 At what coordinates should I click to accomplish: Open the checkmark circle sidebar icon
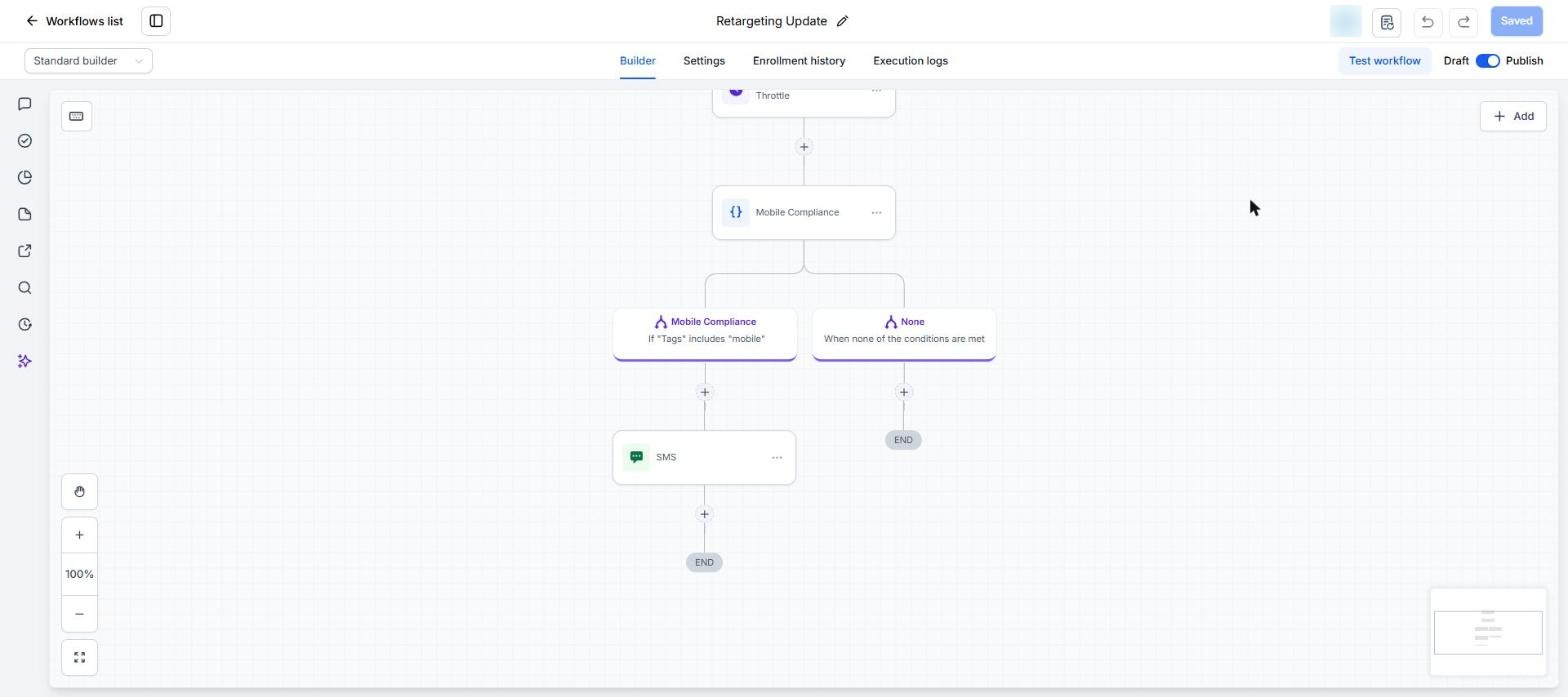[25, 141]
